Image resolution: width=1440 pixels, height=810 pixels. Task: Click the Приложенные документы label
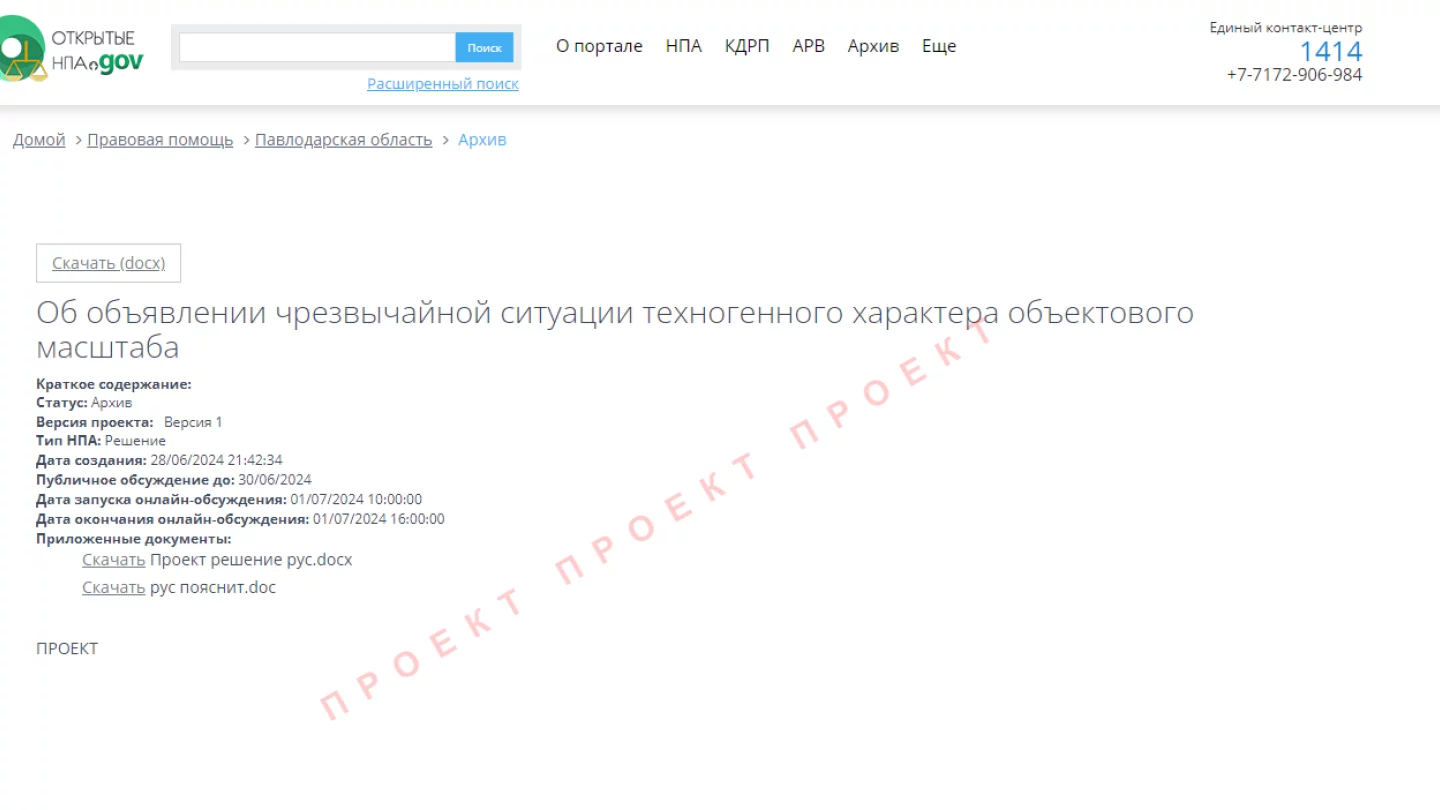(x=134, y=539)
